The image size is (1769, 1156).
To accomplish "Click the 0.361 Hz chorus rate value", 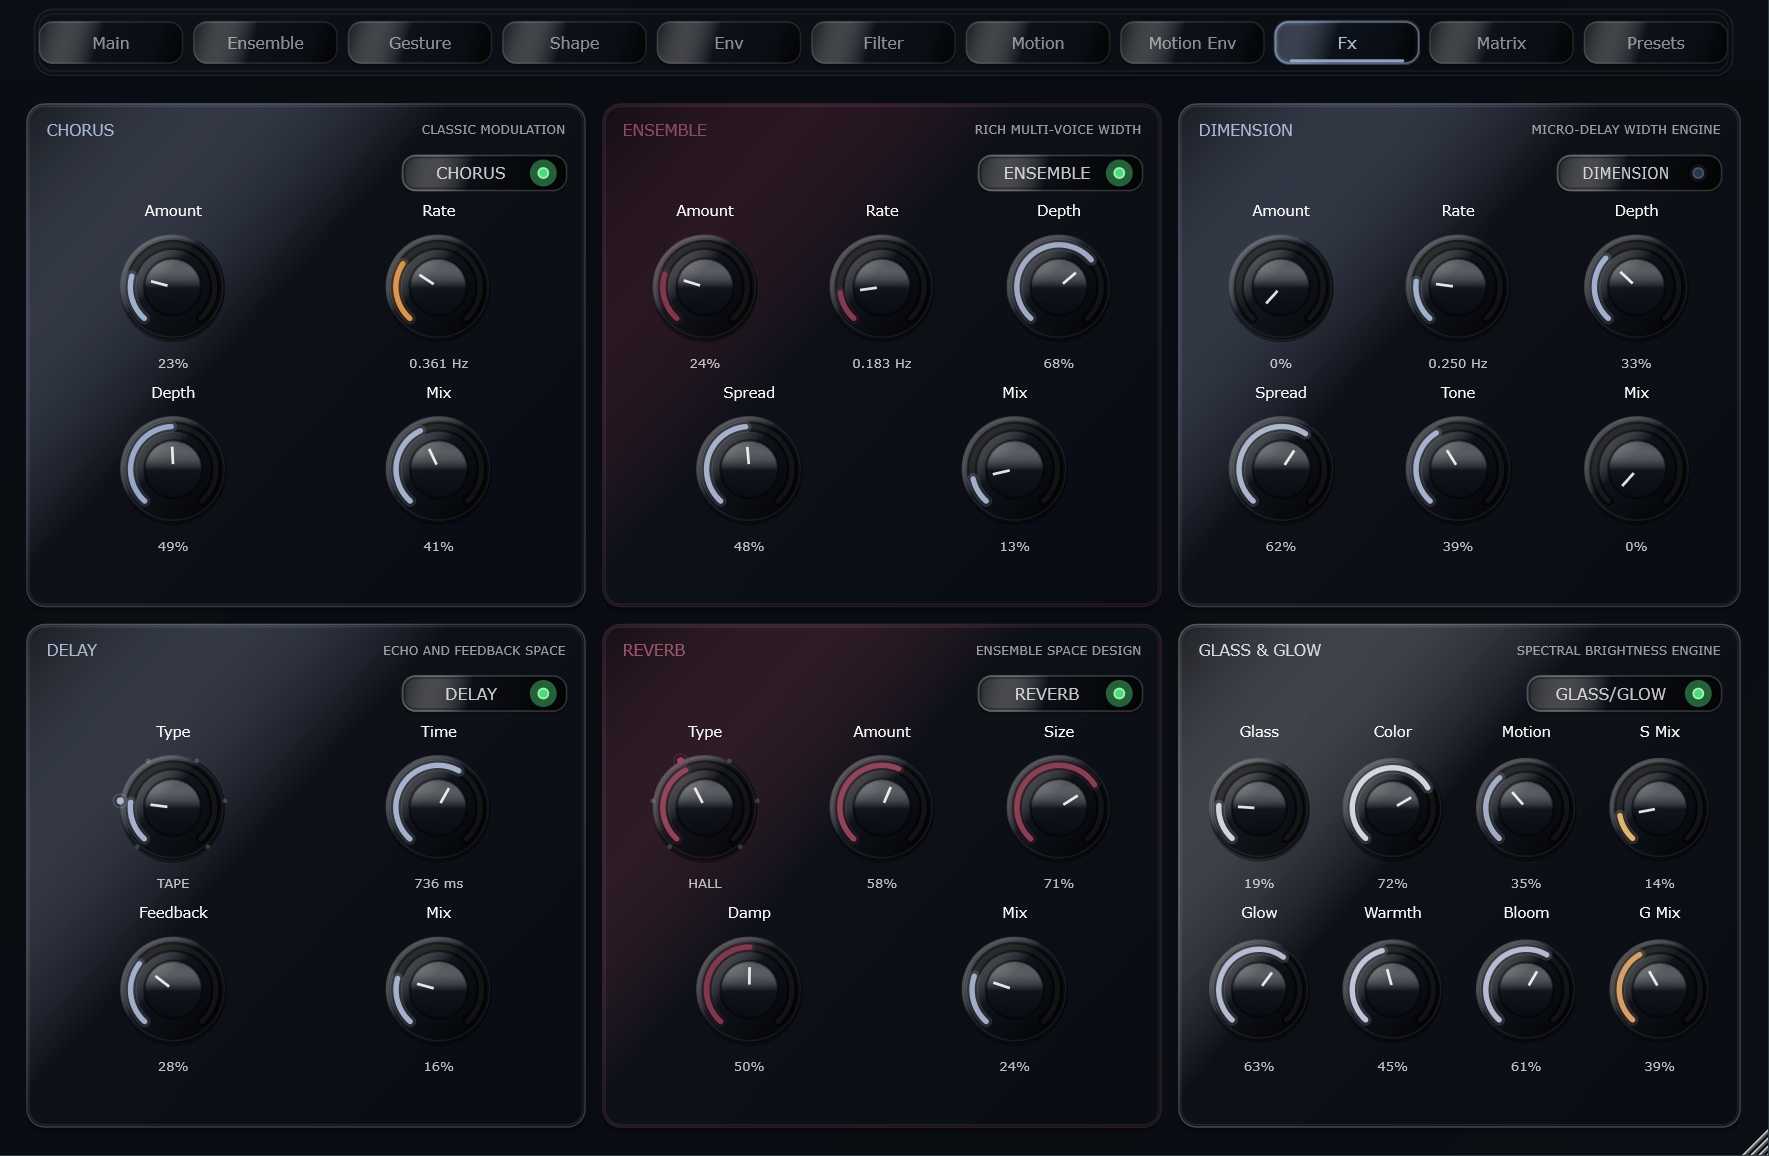I will point(438,364).
